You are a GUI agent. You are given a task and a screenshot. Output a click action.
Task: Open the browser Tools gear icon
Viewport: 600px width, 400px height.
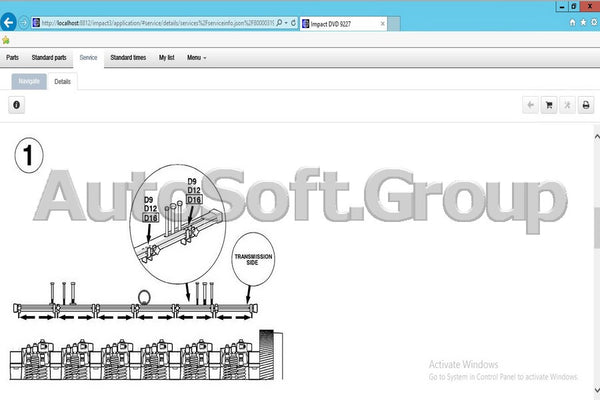coord(594,22)
